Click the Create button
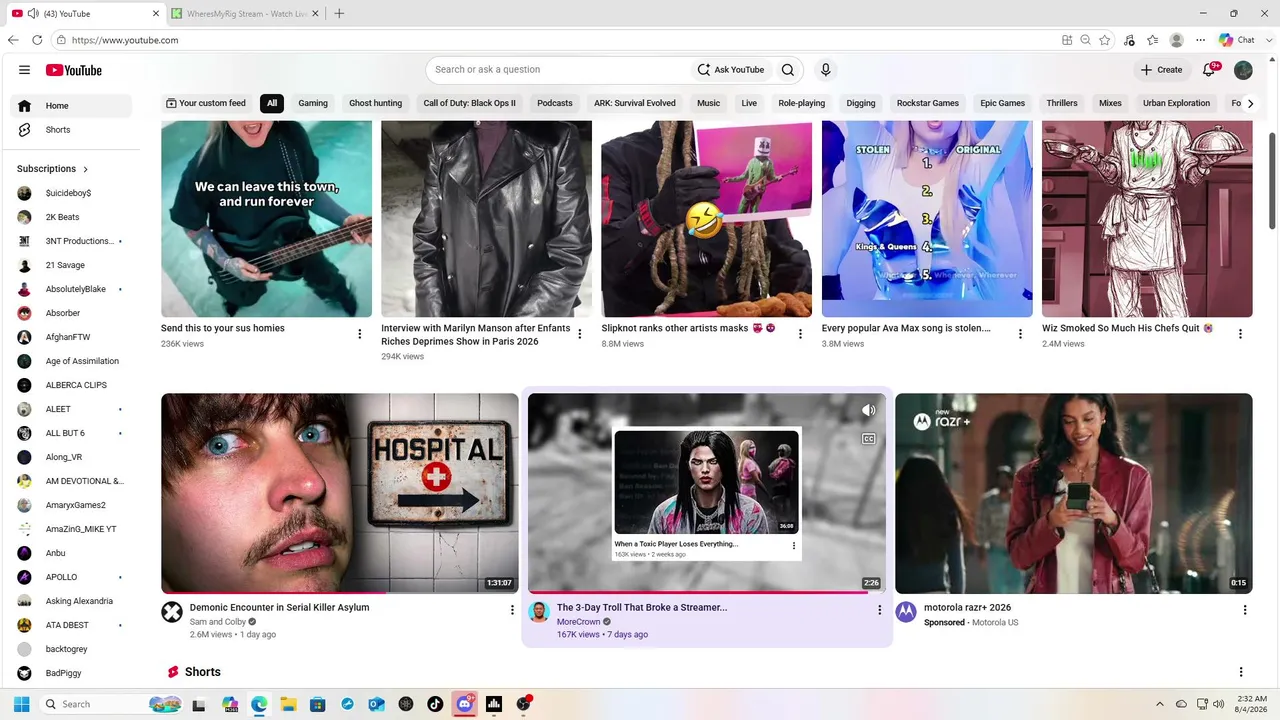The image size is (1280, 720). click(x=1162, y=70)
